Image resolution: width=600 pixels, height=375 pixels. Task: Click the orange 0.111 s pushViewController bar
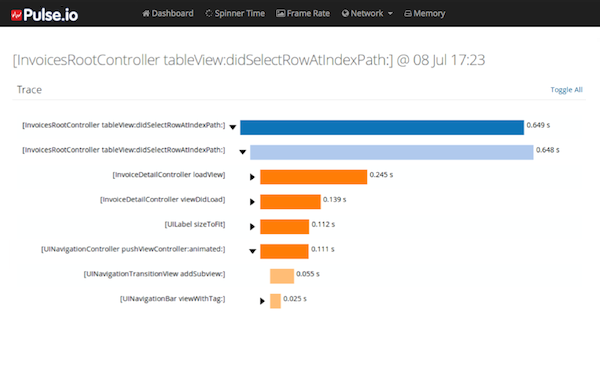284,251
